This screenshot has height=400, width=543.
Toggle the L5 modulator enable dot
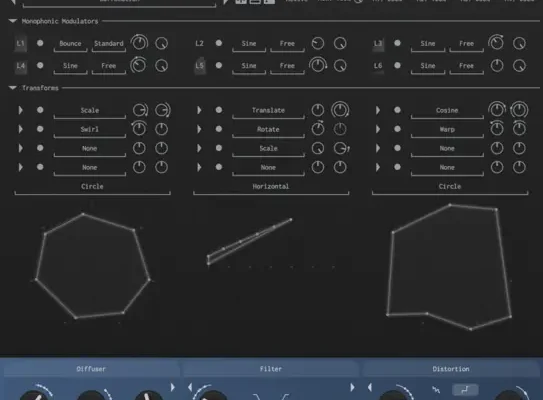219,65
